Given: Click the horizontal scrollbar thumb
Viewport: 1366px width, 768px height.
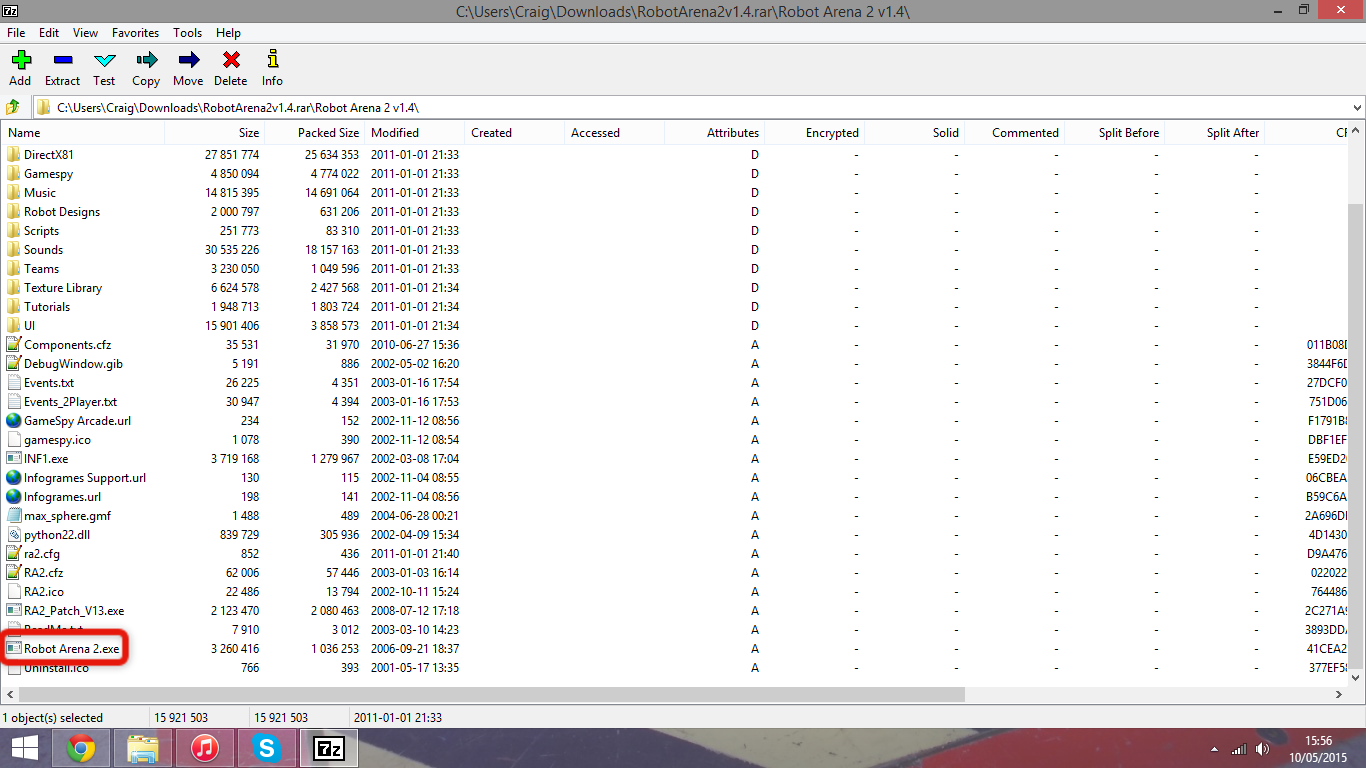Looking at the screenshot, I should 491,694.
